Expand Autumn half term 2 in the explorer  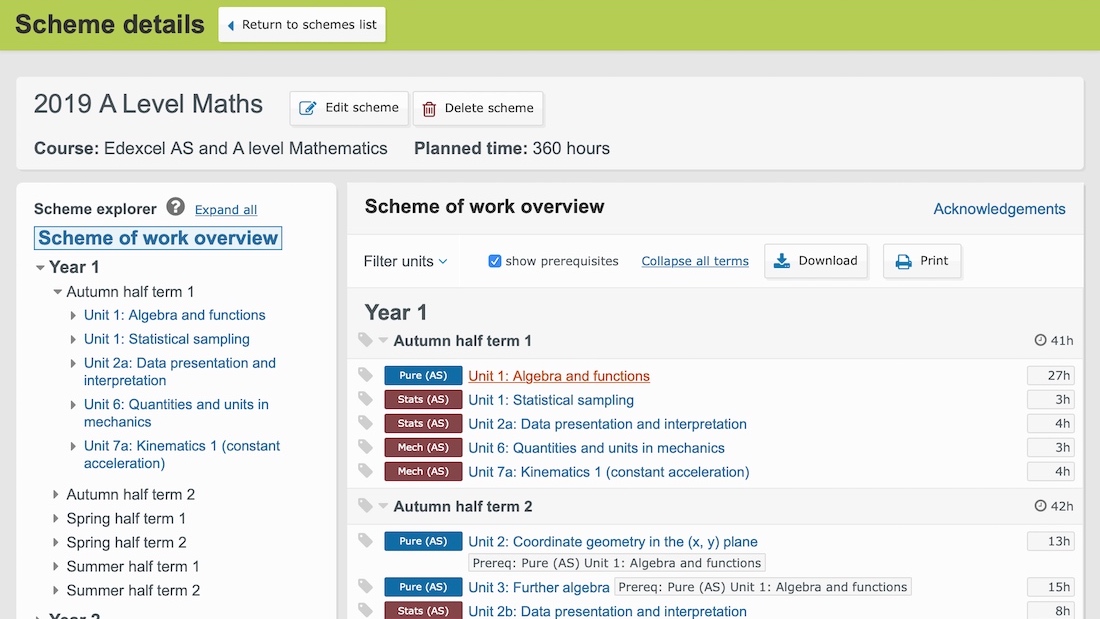57,494
